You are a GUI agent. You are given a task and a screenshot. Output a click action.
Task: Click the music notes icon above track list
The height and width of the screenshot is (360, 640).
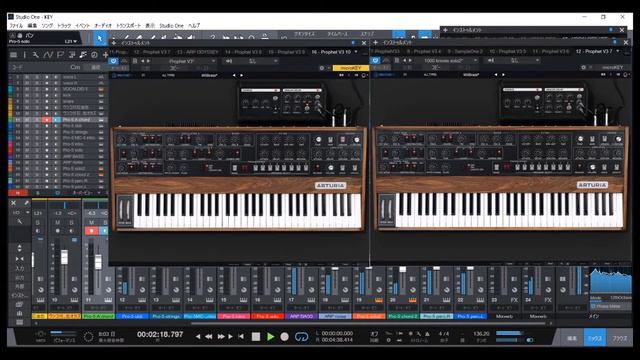83,55
